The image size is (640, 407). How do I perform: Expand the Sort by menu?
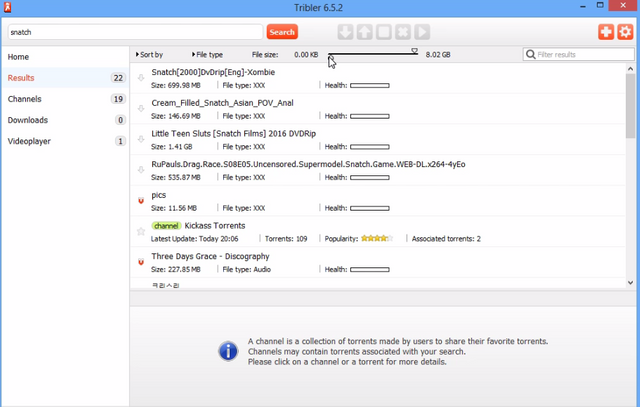[149, 54]
